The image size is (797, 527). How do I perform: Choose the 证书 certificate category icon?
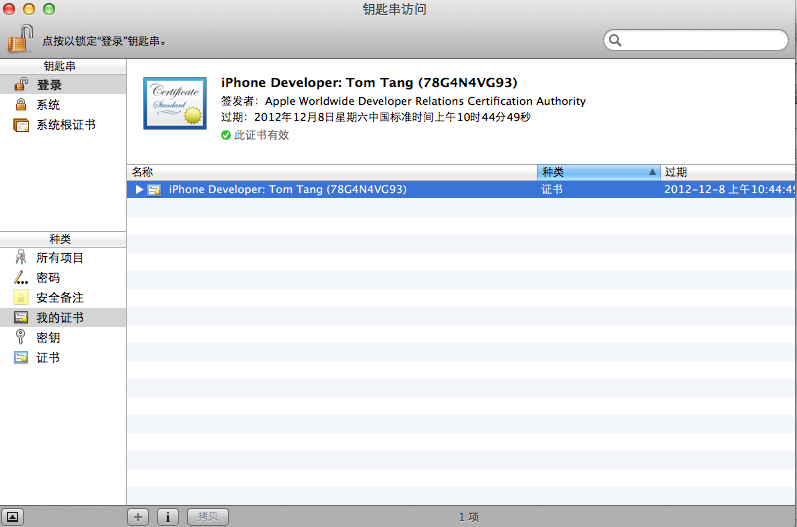pos(21,357)
